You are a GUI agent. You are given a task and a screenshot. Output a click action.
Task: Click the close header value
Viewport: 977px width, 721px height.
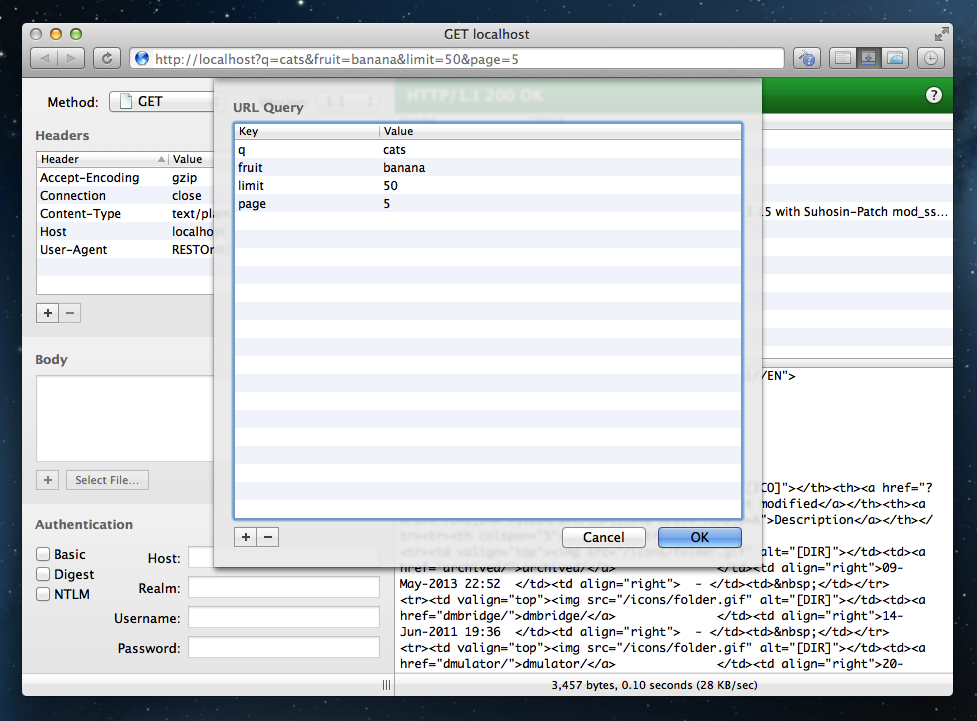click(x=186, y=196)
